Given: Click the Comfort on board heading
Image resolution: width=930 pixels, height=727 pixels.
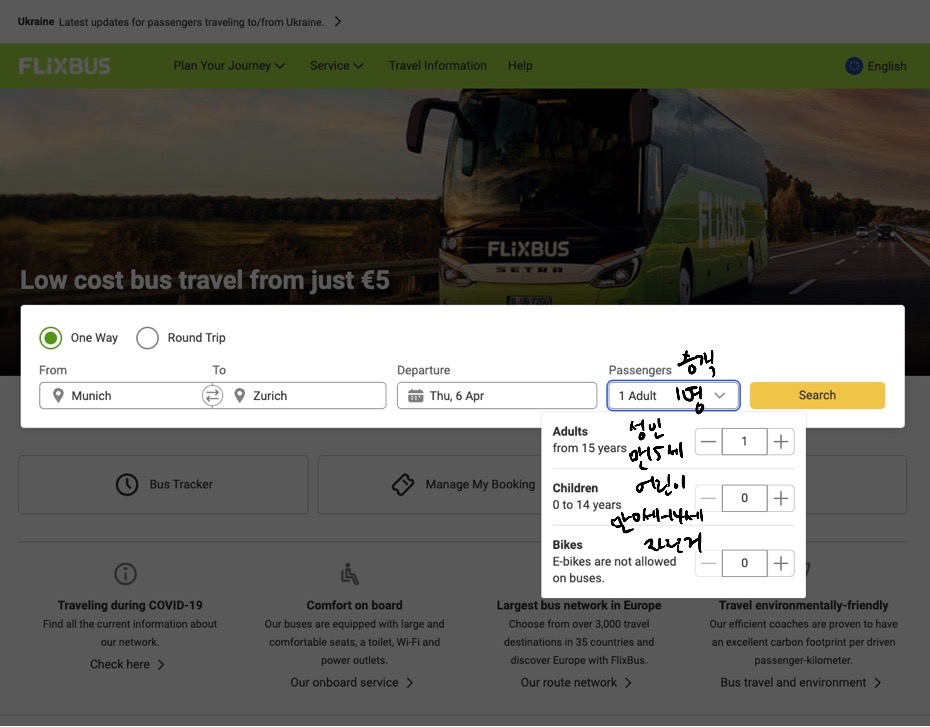Looking at the screenshot, I should tap(354, 605).
